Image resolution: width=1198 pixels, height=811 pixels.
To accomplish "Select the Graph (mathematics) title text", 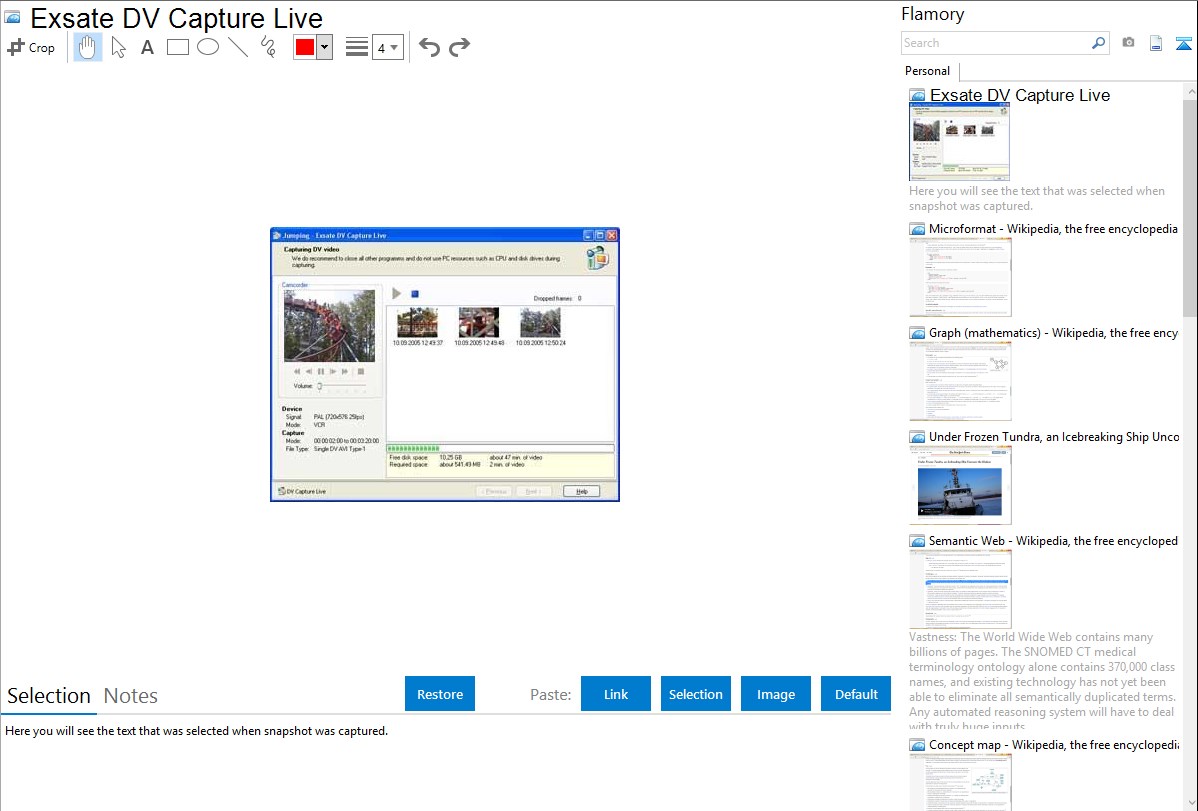I will pyautogui.click(x=1053, y=333).
